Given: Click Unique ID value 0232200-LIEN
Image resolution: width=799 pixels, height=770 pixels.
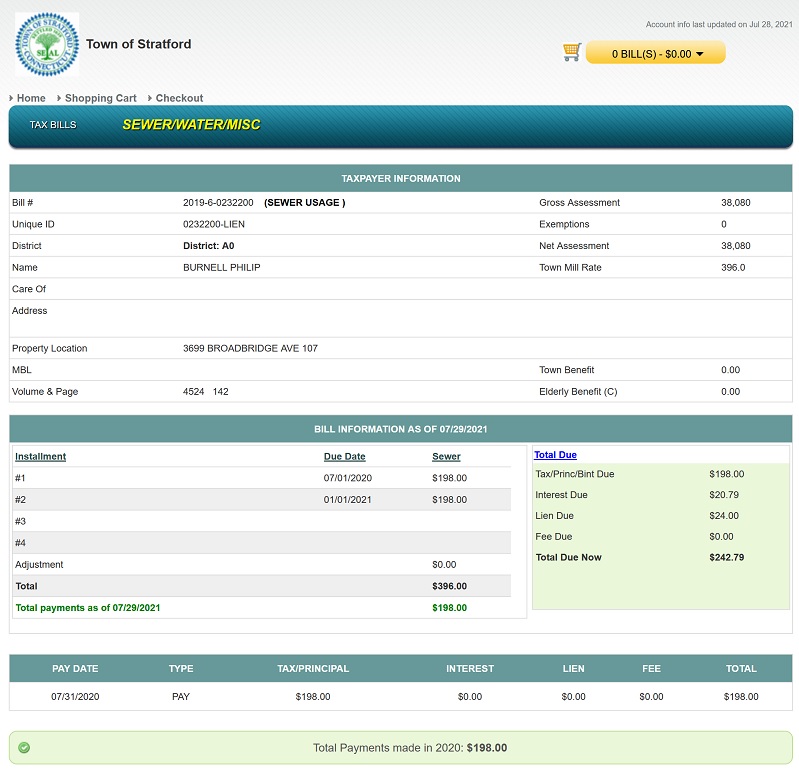Looking at the screenshot, I should [x=214, y=224].
